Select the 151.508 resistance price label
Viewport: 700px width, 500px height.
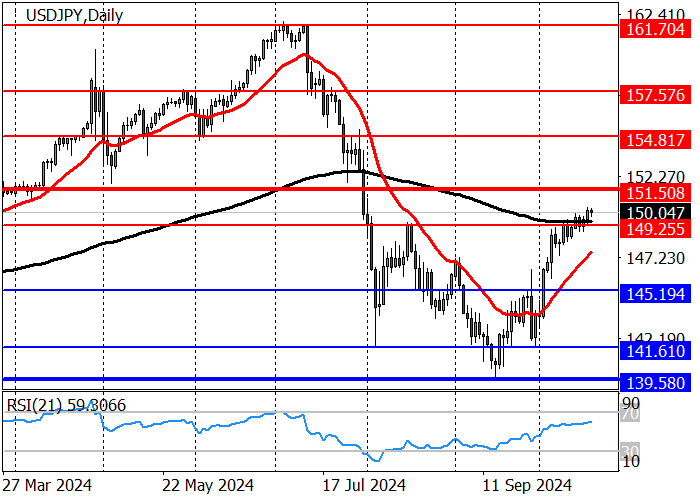point(655,193)
